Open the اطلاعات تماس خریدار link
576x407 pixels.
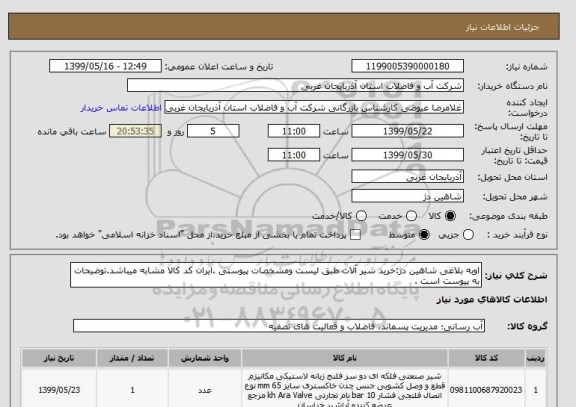(121, 108)
